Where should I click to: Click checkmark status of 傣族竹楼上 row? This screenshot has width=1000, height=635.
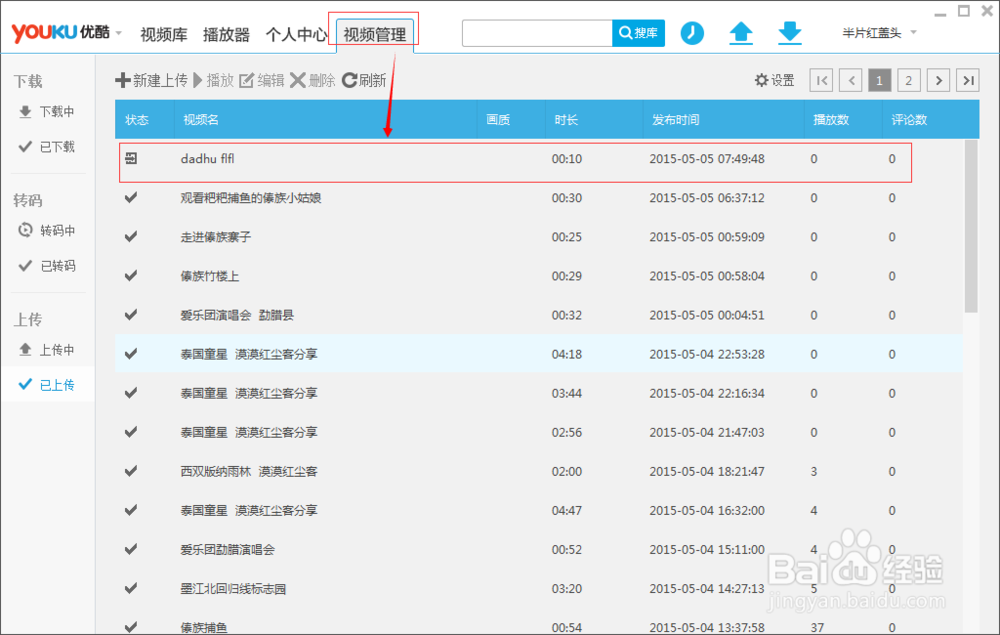point(131,276)
